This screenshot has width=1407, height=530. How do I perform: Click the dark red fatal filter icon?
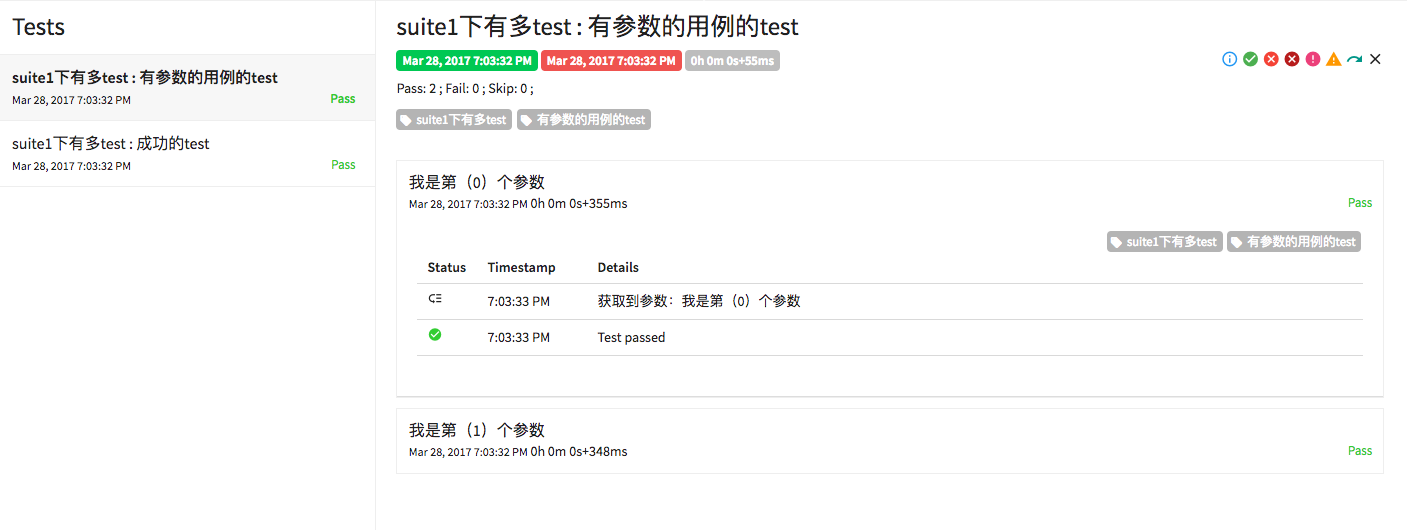point(1292,60)
